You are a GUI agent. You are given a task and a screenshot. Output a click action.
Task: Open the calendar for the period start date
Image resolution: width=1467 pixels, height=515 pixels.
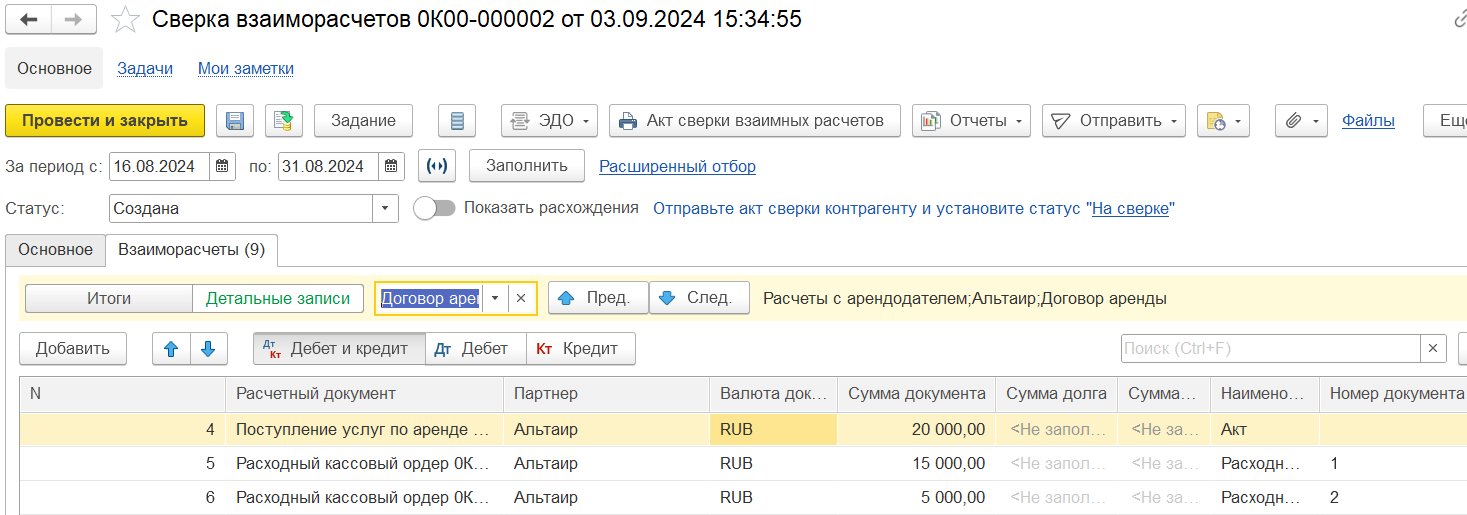click(x=223, y=166)
